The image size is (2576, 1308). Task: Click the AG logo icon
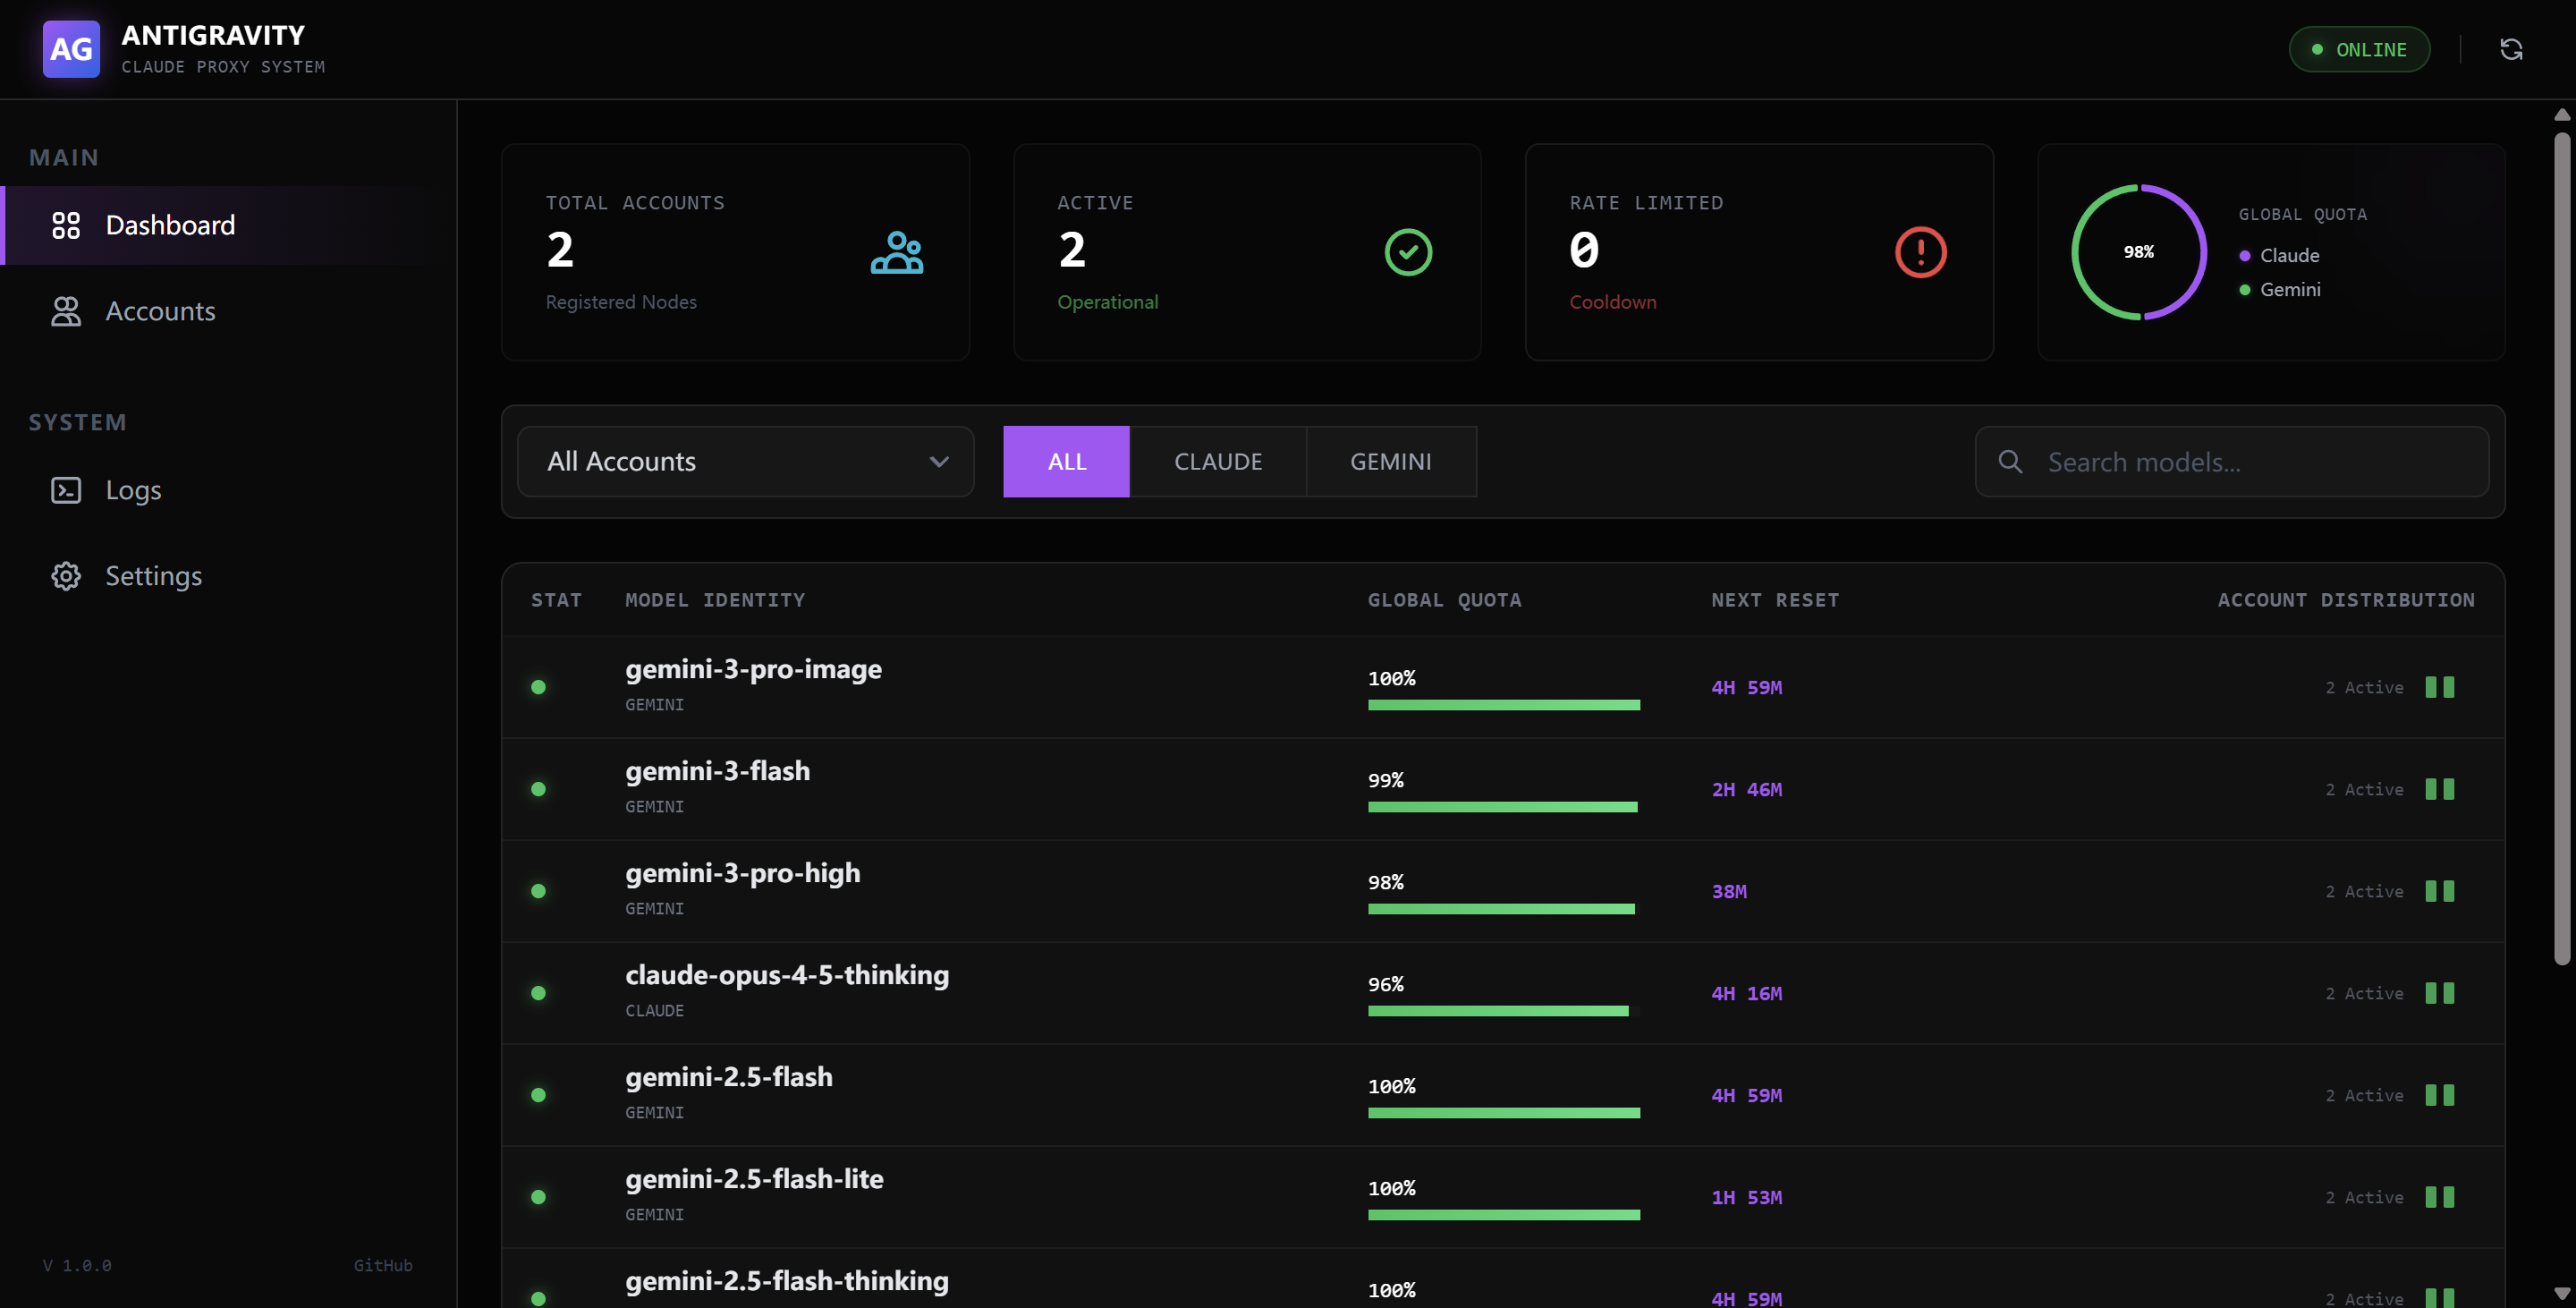[x=71, y=49]
